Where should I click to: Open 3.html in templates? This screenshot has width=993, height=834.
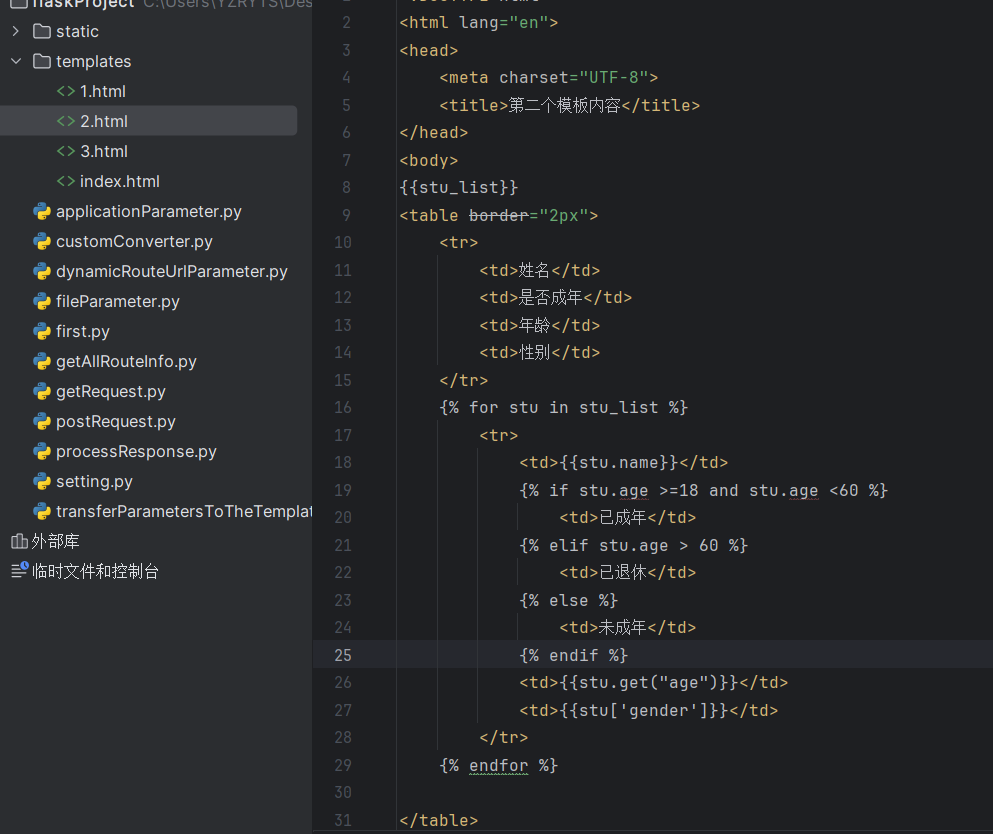pos(104,151)
